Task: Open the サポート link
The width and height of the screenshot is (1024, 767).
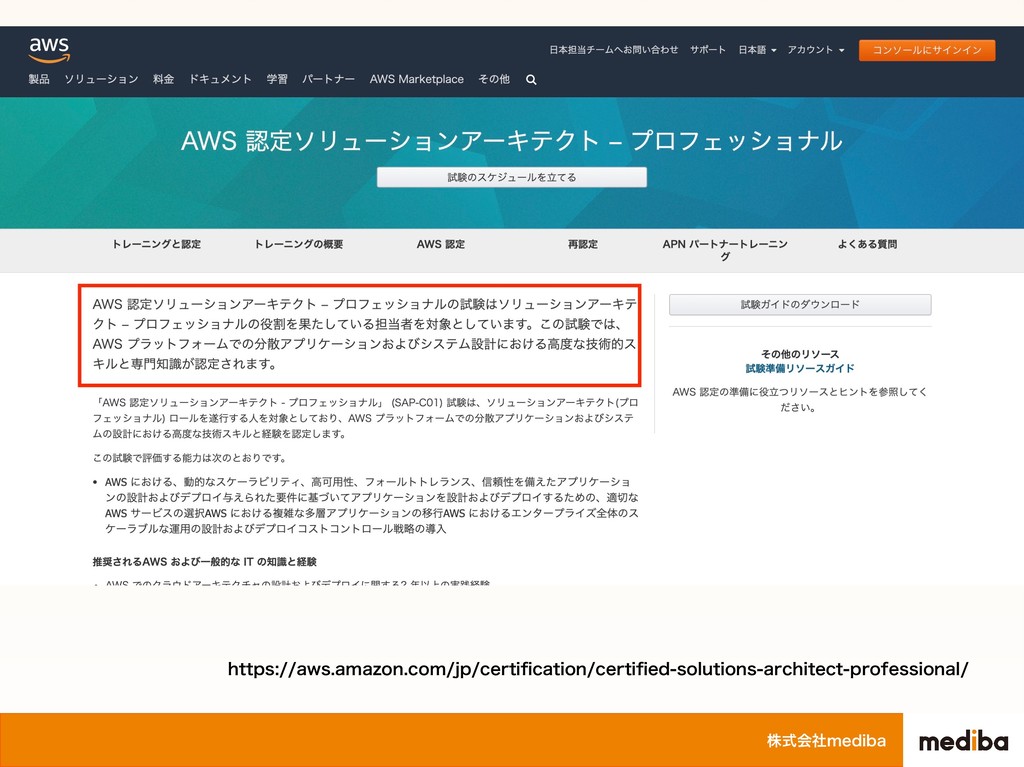Action: tap(708, 50)
